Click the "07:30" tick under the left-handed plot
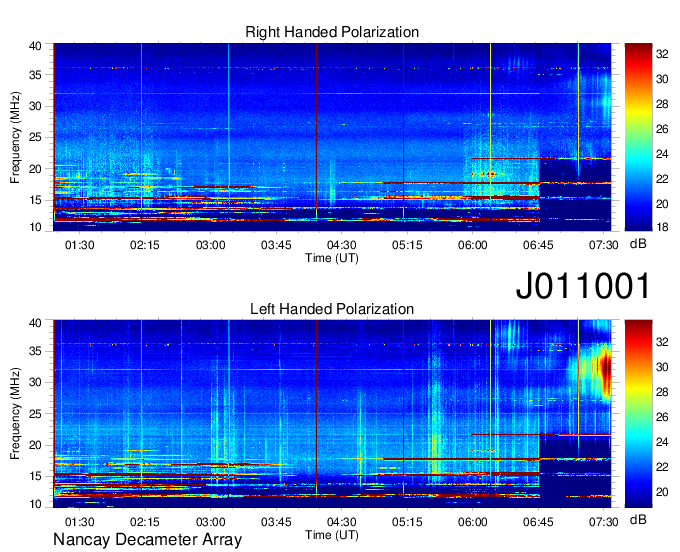This screenshot has width=680, height=552. pos(603,522)
